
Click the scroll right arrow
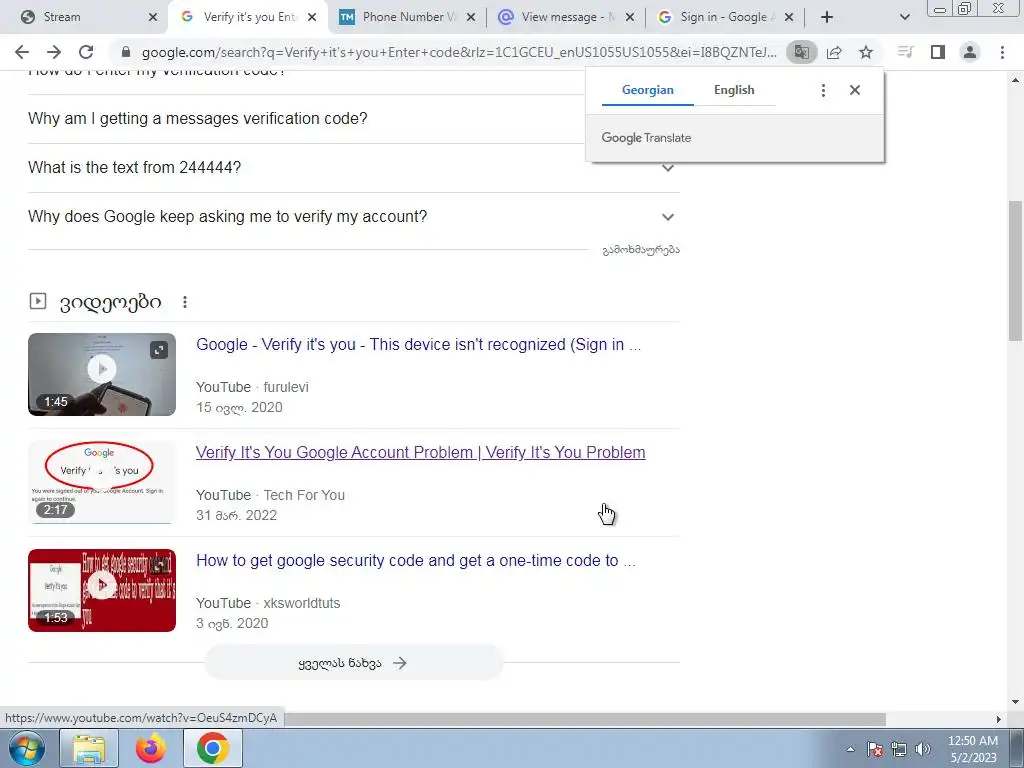click(998, 719)
